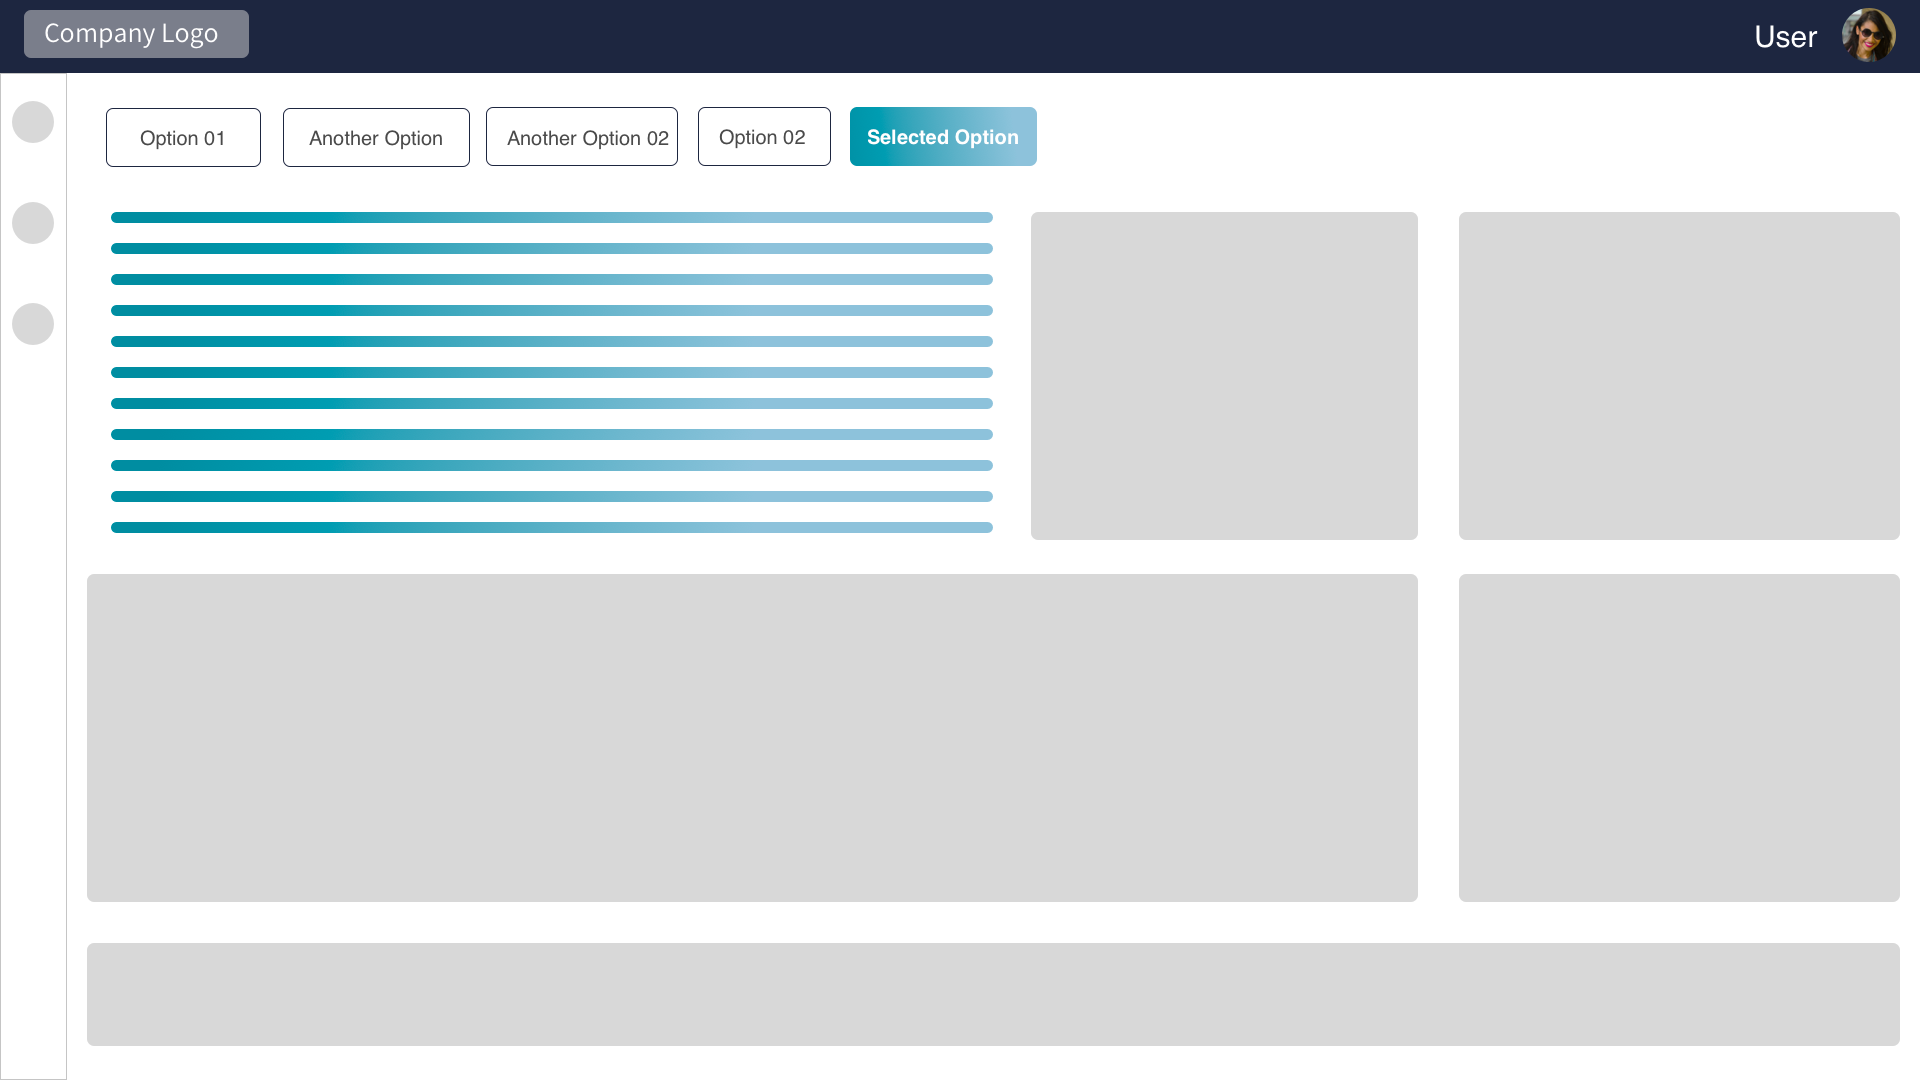This screenshot has width=1920, height=1080.
Task: Click the Company Logo
Action: [x=136, y=34]
